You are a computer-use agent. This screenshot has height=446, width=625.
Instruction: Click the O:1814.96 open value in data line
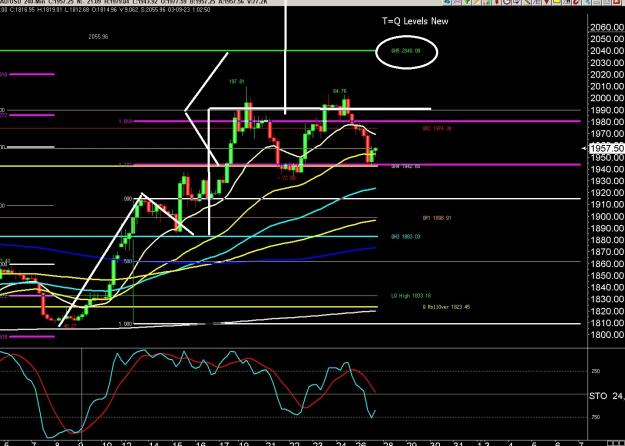(x=105, y=10)
